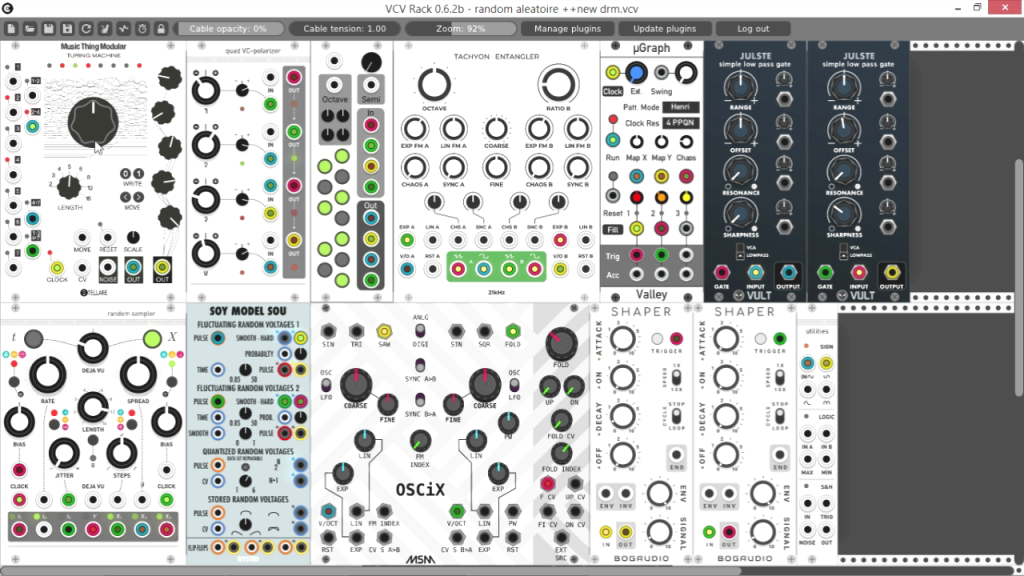Viewport: 1024px width, 576px height.
Task: Click the Turing Machine WRITE 0 button
Action: 126,174
